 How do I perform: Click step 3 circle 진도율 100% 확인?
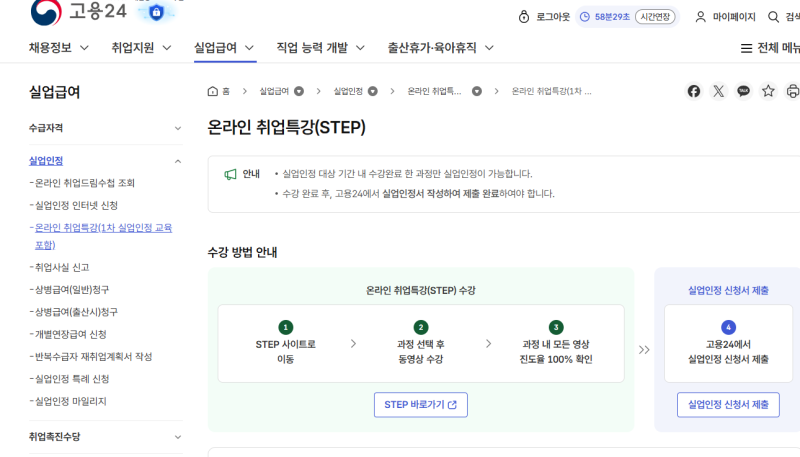[556, 327]
